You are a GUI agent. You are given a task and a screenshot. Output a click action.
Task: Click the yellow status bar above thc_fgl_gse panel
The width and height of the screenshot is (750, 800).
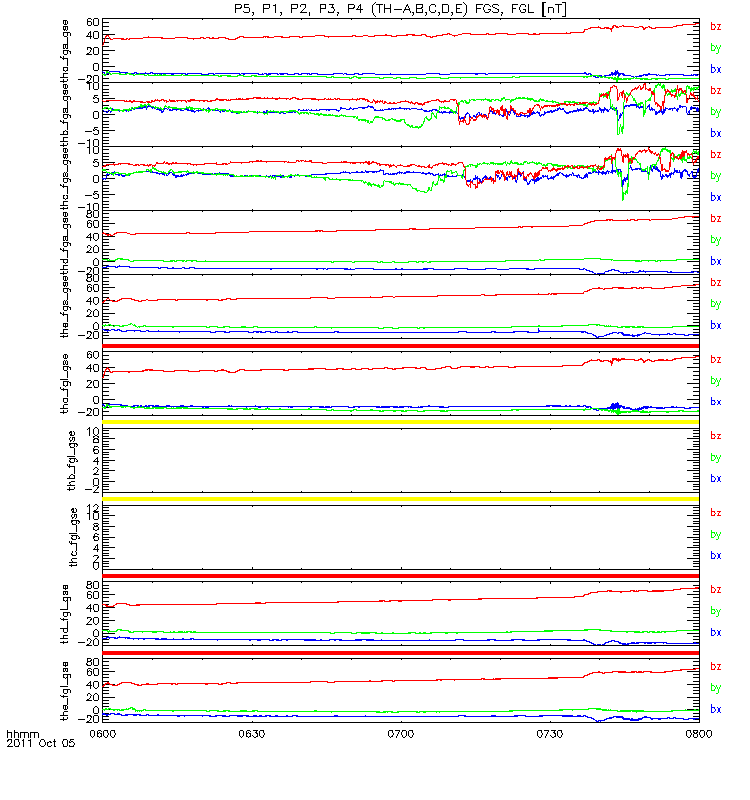[401, 499]
